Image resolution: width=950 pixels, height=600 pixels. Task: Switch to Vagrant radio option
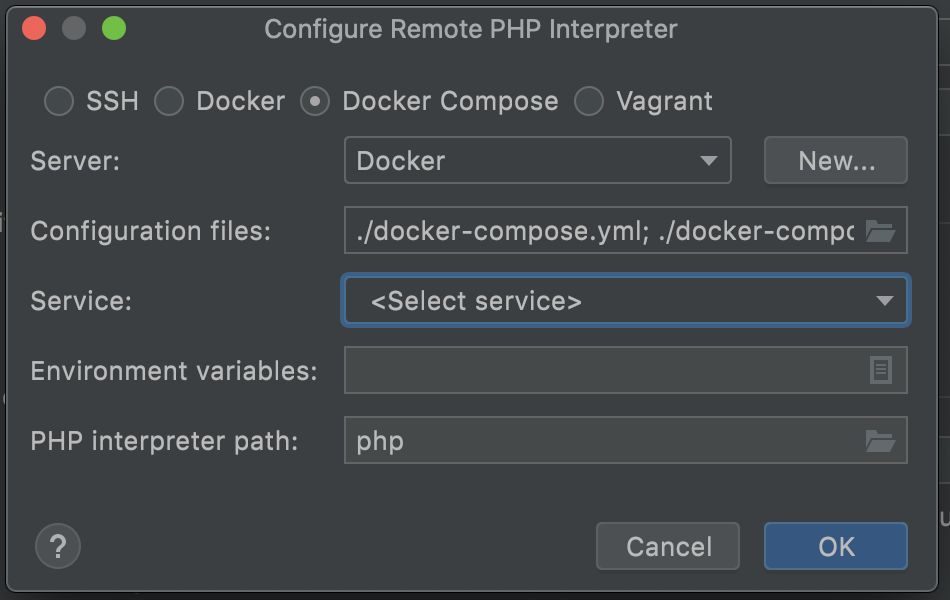pyautogui.click(x=589, y=101)
